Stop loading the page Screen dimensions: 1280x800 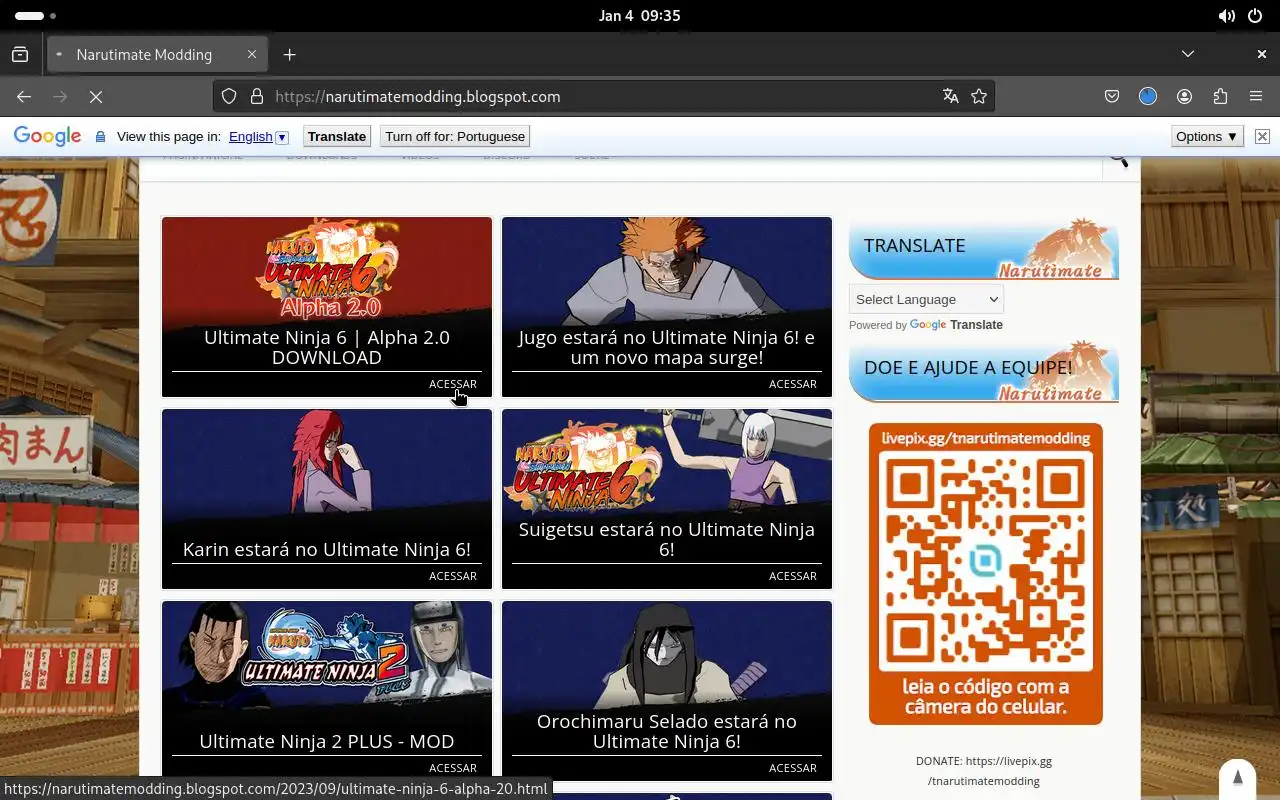click(x=96, y=96)
